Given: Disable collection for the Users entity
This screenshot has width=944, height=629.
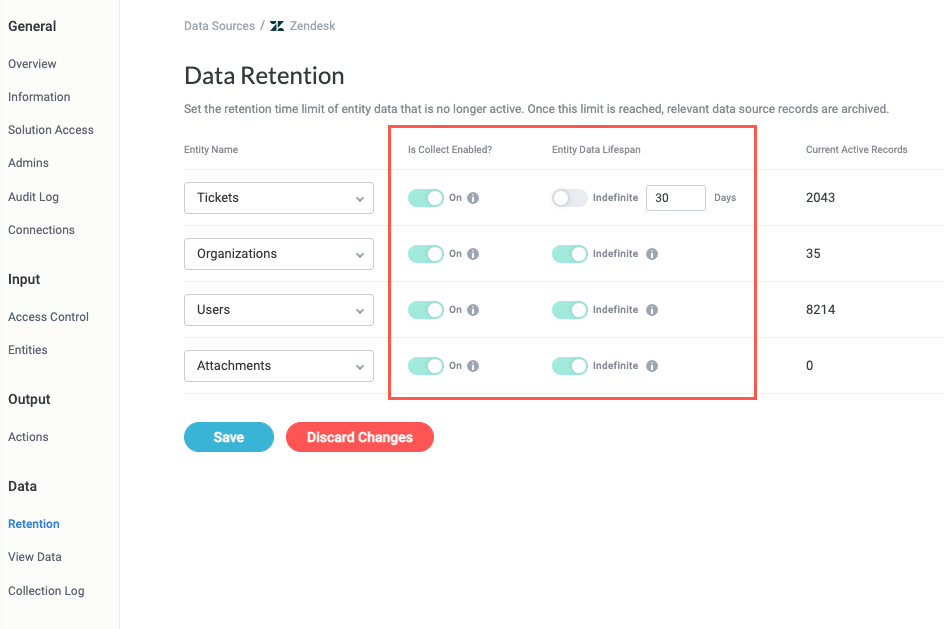Looking at the screenshot, I should tap(428, 310).
